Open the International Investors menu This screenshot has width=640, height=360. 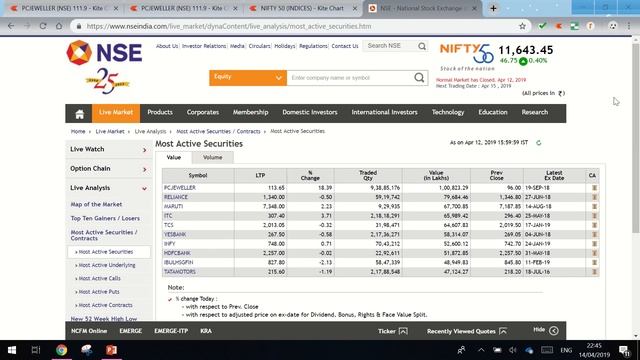[x=384, y=113]
